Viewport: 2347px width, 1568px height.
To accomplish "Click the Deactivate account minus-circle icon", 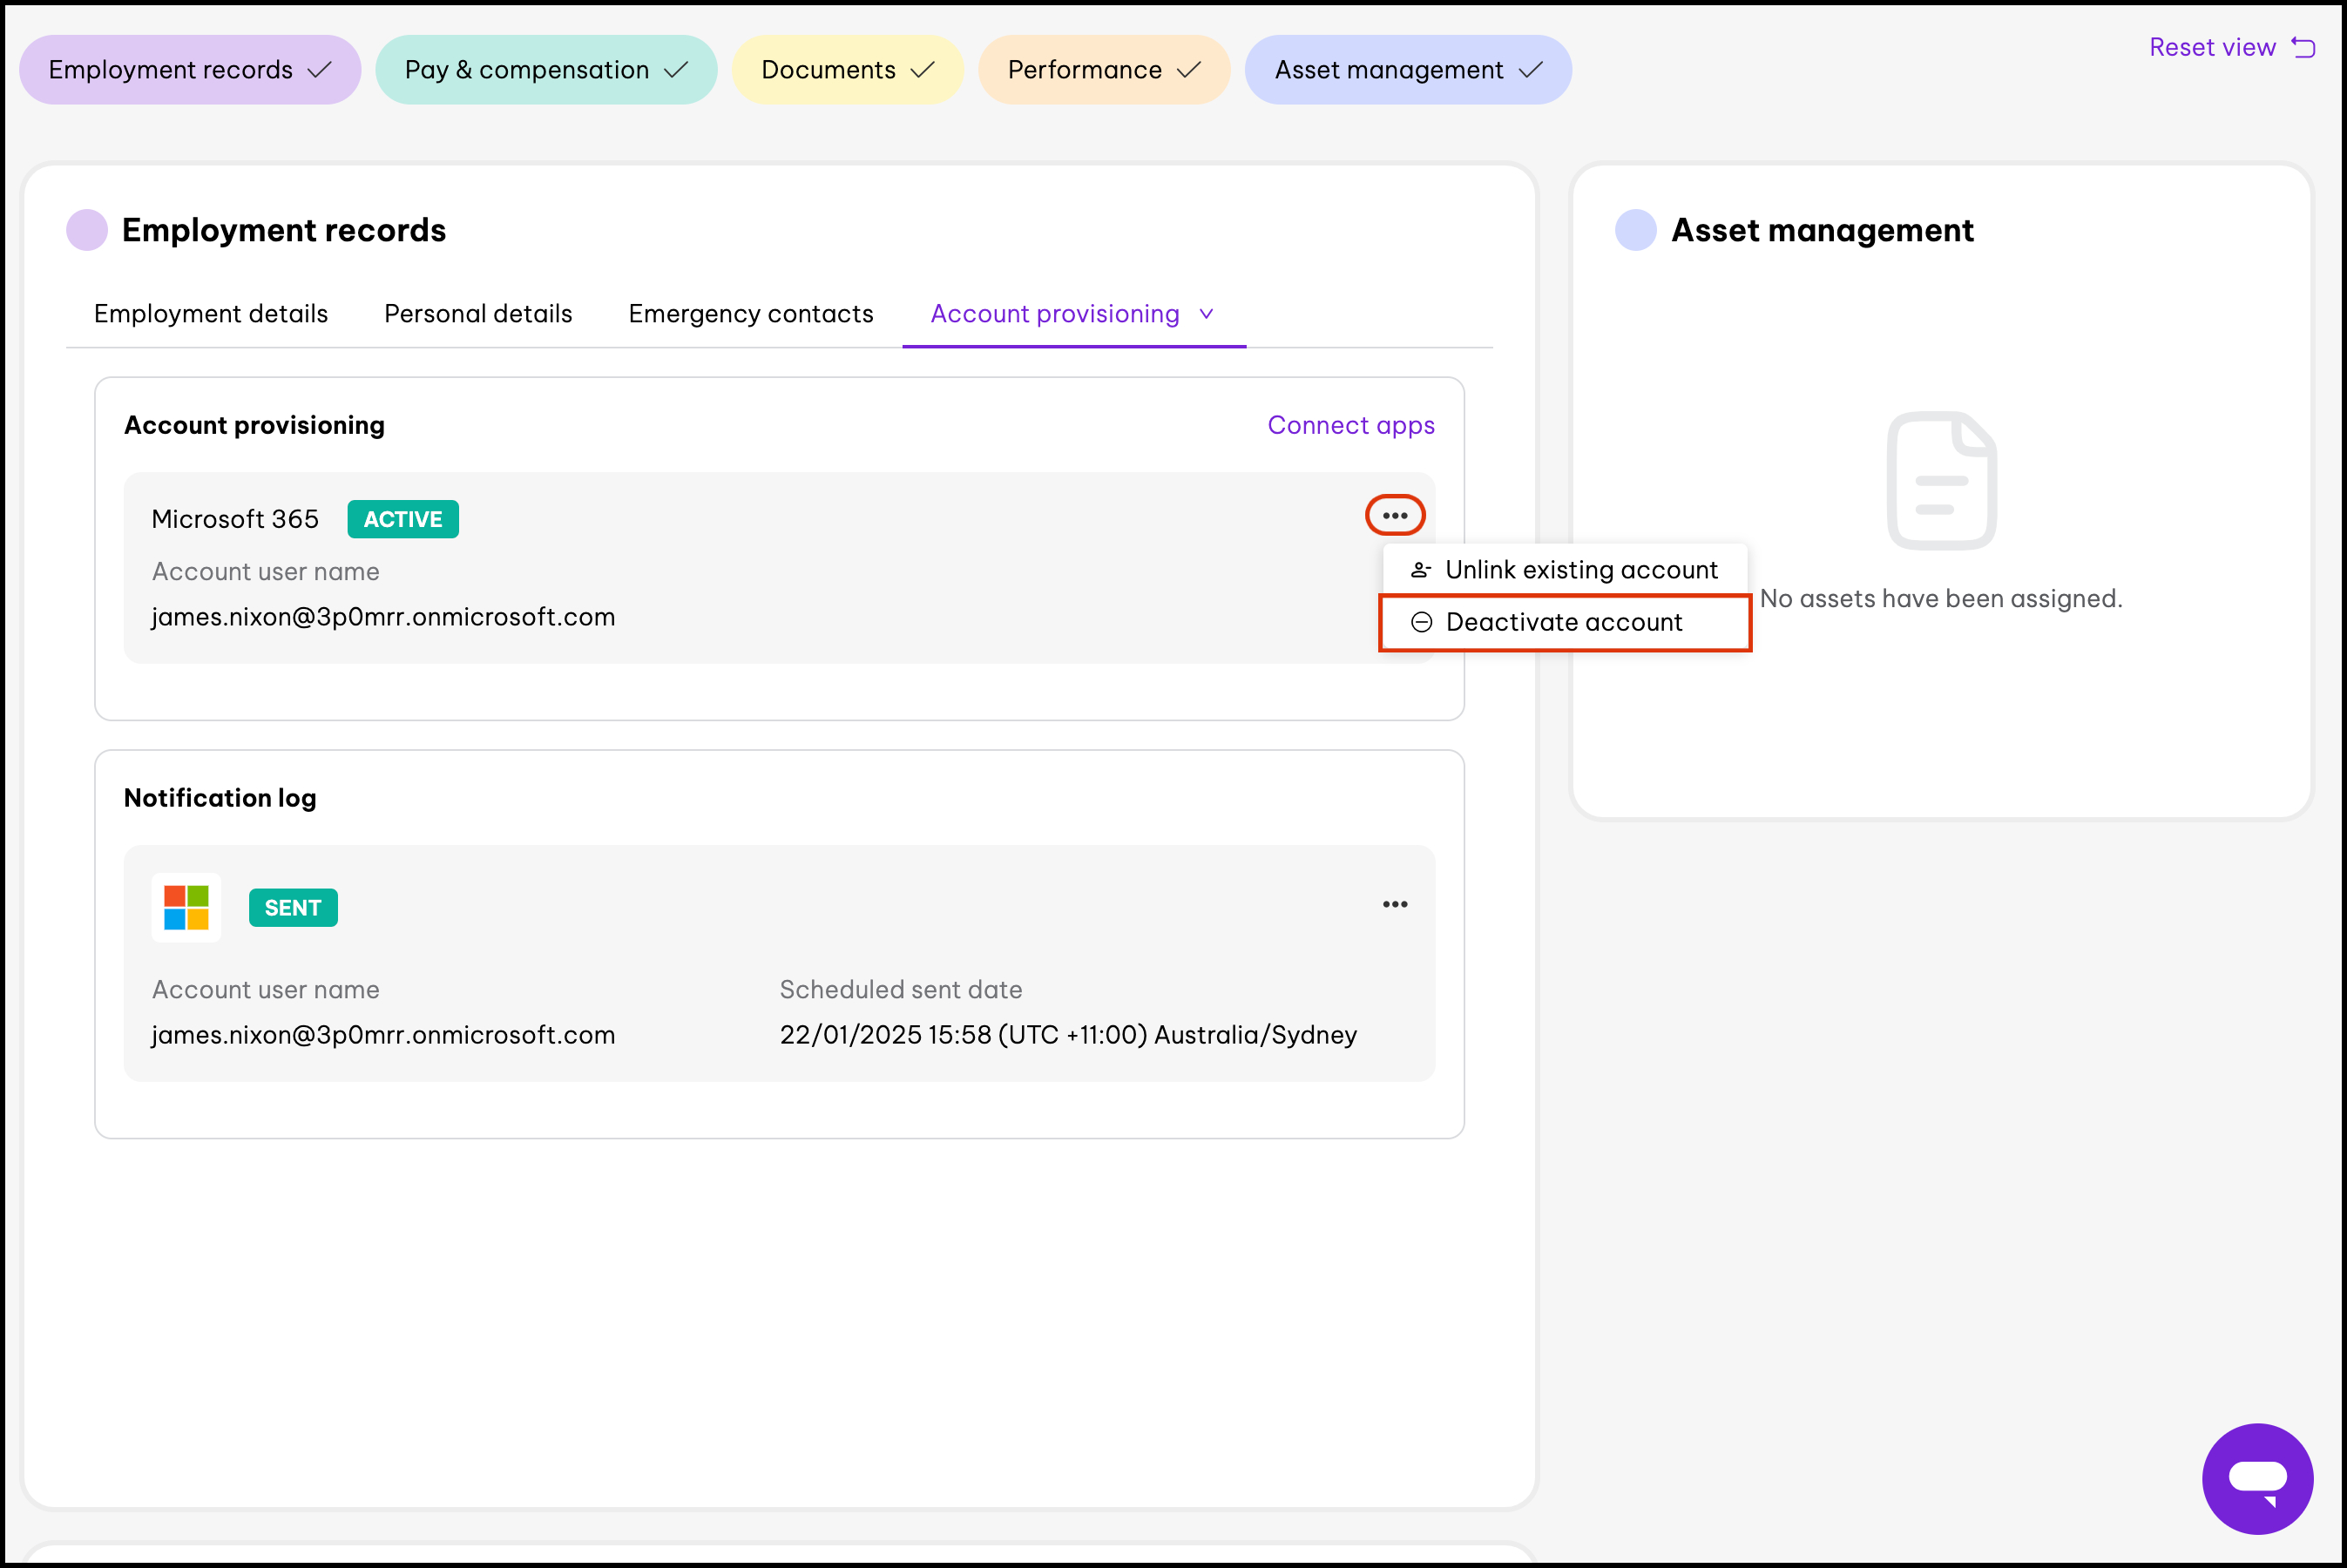I will click(1421, 622).
